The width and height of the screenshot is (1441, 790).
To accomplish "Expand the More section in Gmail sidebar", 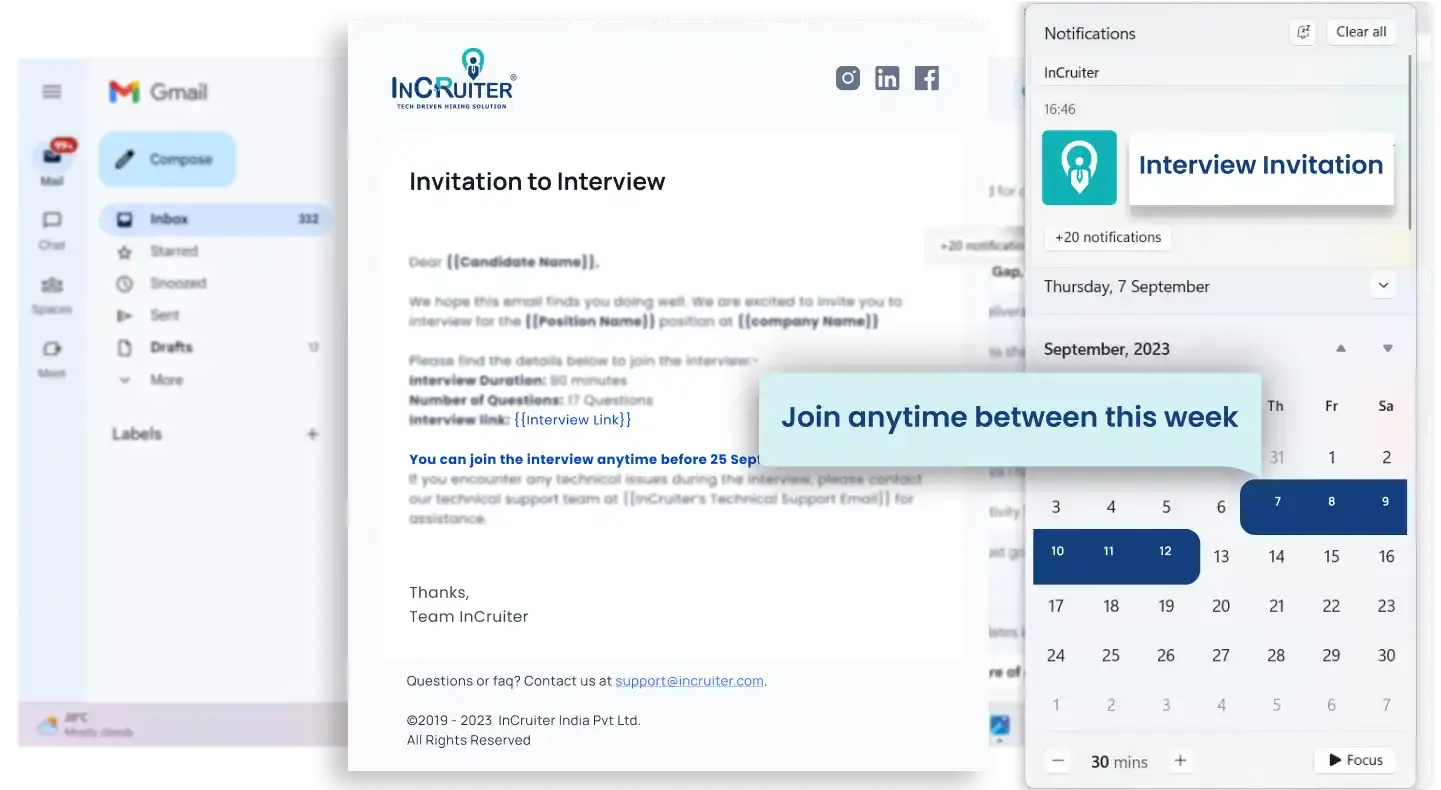I will pyautogui.click(x=167, y=380).
